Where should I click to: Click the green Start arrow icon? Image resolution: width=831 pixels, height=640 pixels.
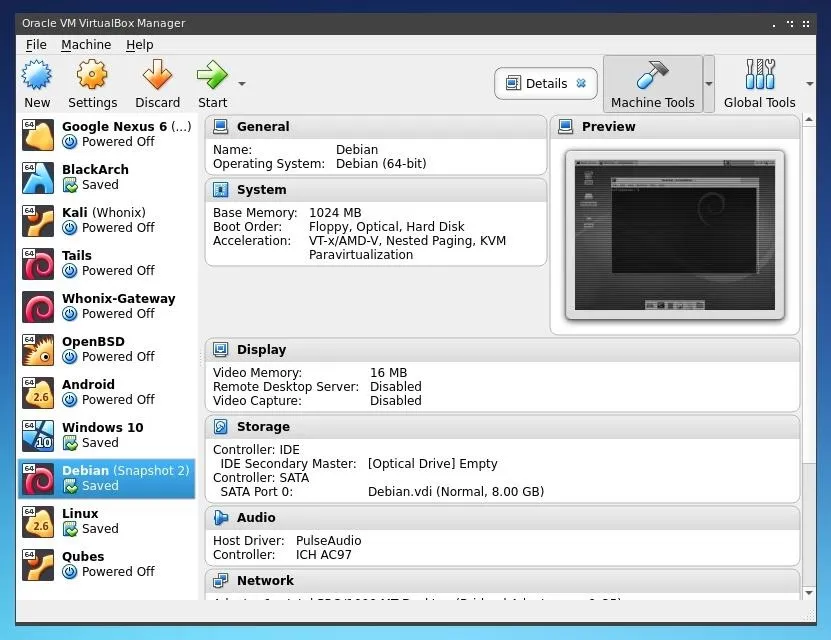[212, 75]
